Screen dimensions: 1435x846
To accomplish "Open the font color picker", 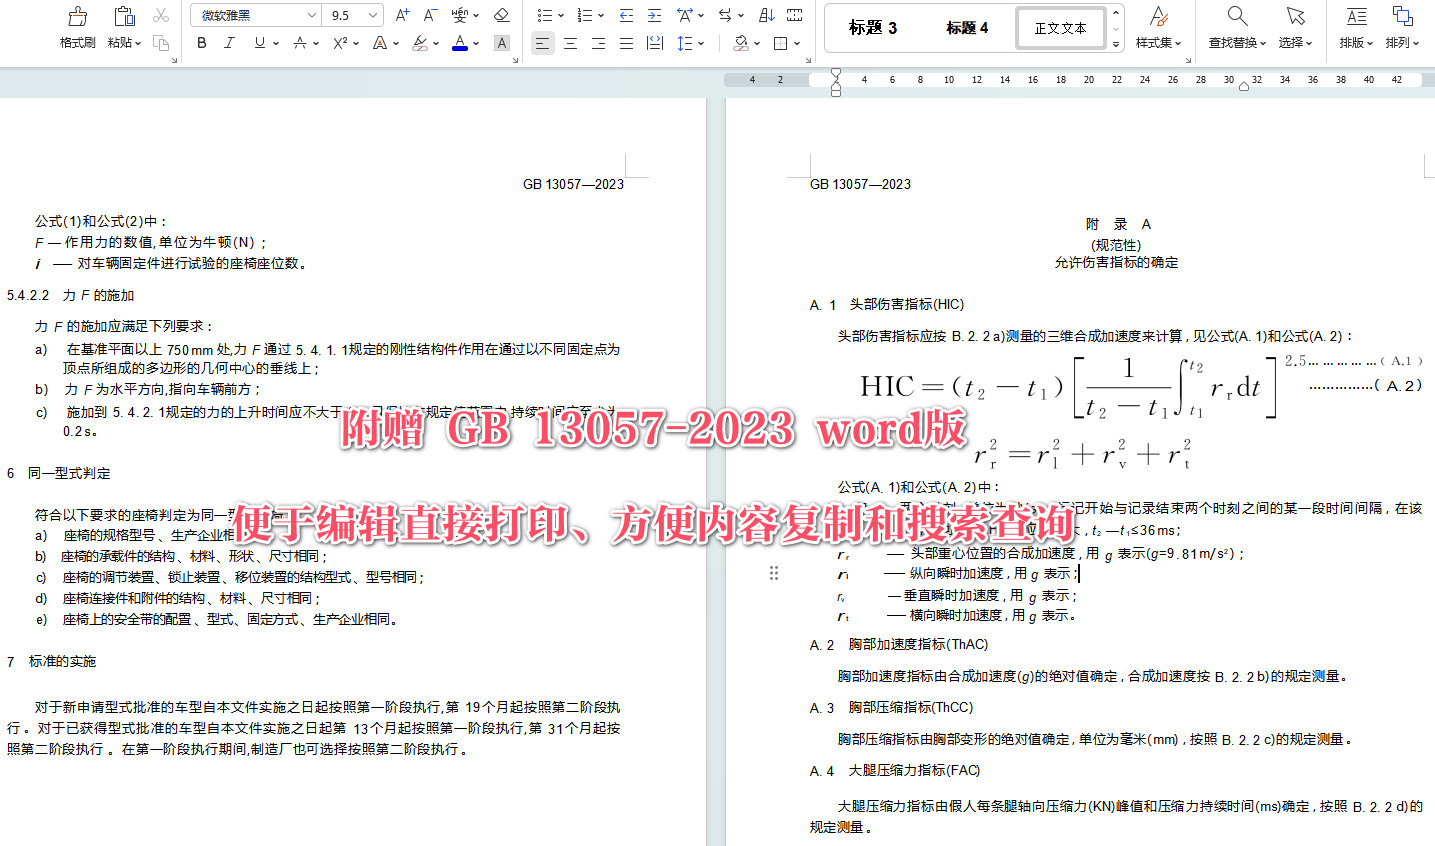I will tap(459, 43).
